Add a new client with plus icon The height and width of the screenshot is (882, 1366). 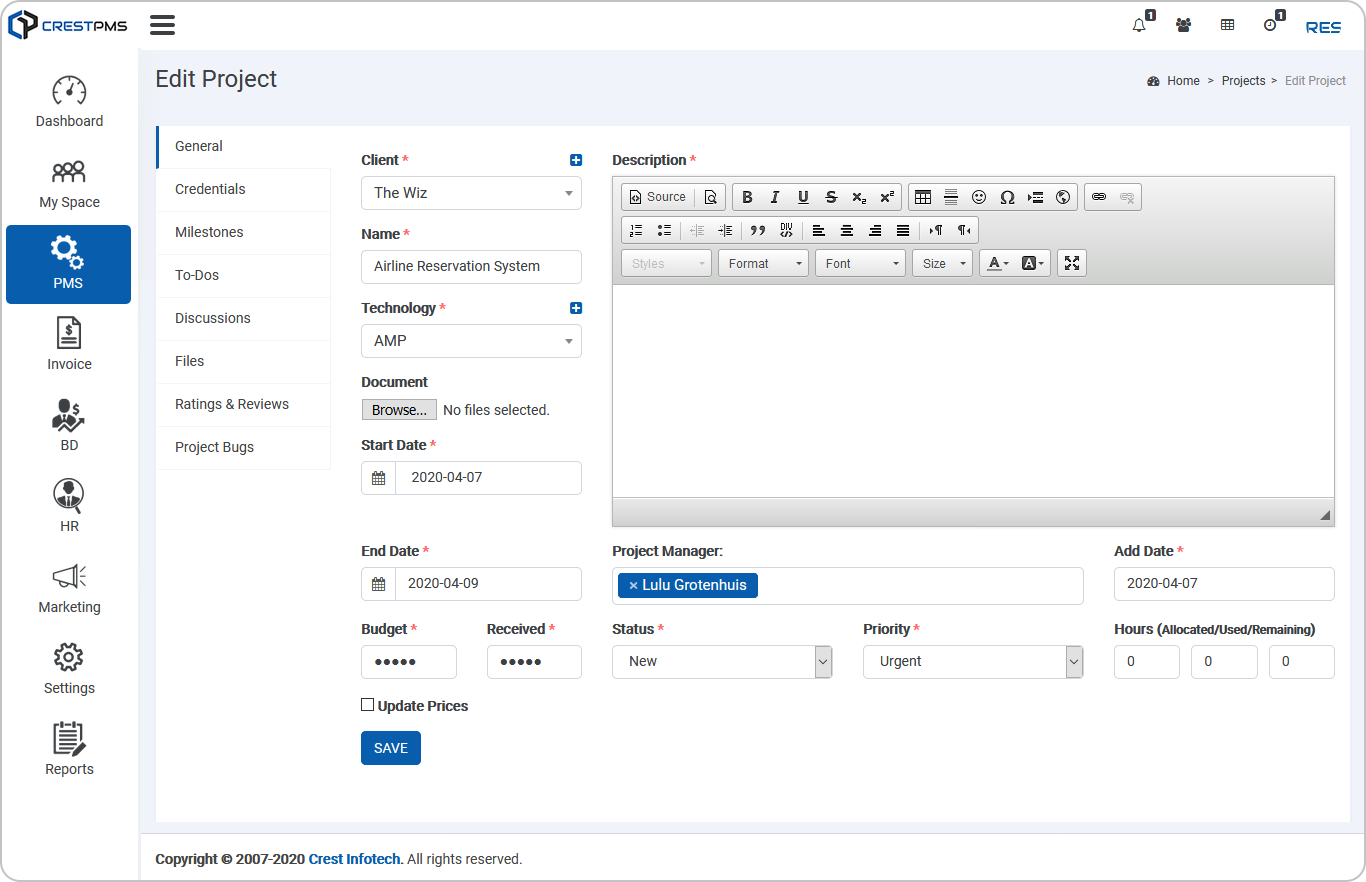pos(575,160)
